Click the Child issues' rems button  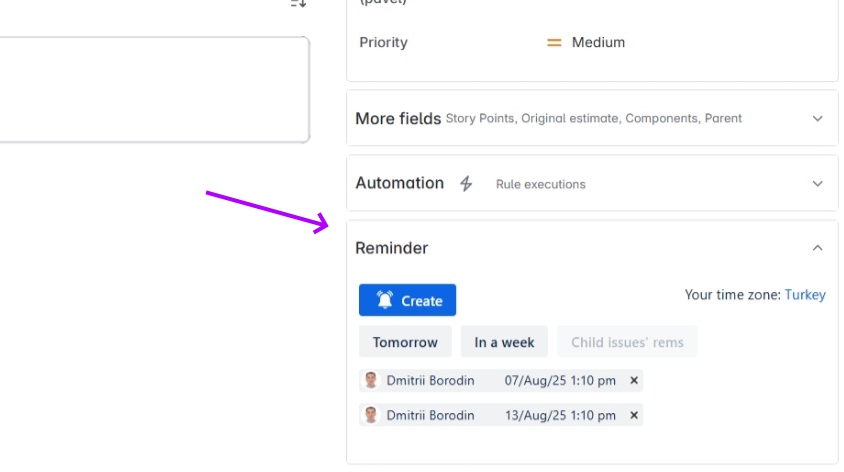[x=627, y=342]
